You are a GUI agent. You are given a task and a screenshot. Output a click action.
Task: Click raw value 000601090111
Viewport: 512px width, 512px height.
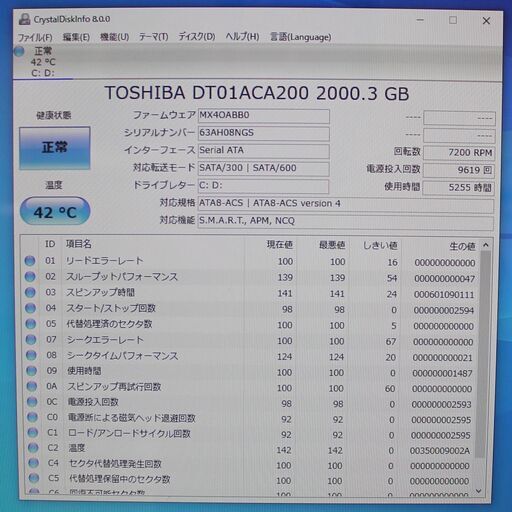[x=444, y=295]
